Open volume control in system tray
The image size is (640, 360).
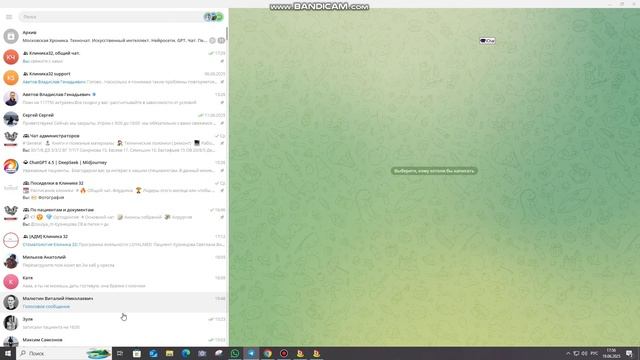(584, 353)
